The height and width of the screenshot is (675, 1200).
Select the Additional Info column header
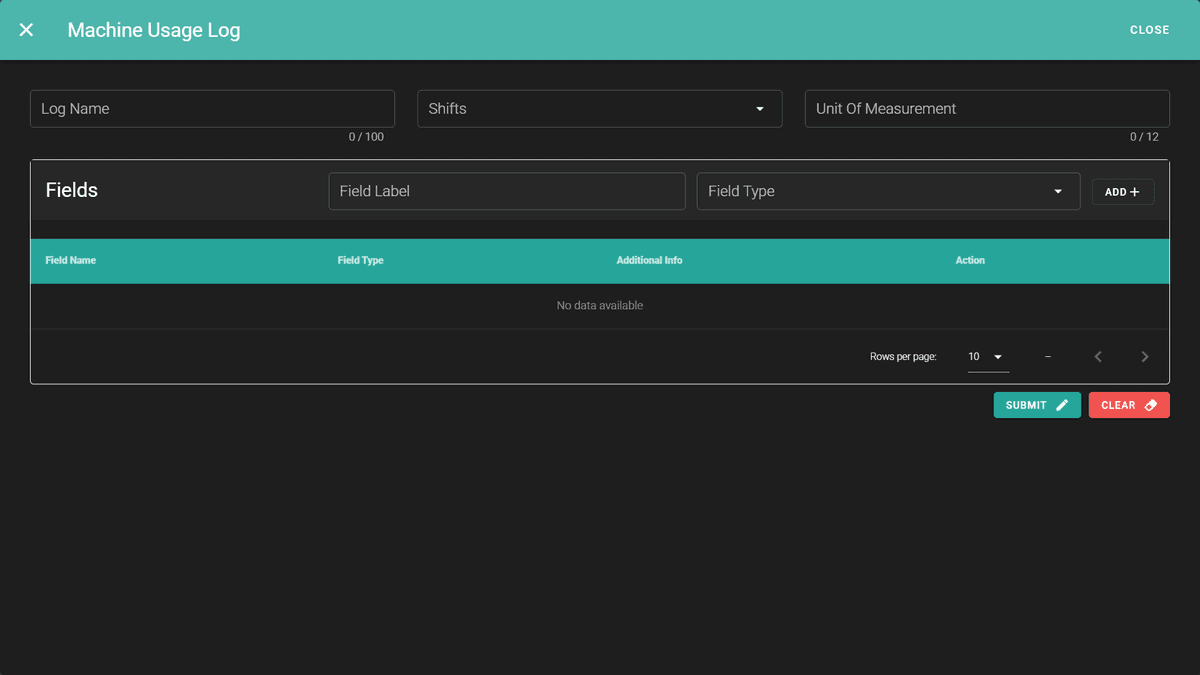pyautogui.click(x=649, y=260)
